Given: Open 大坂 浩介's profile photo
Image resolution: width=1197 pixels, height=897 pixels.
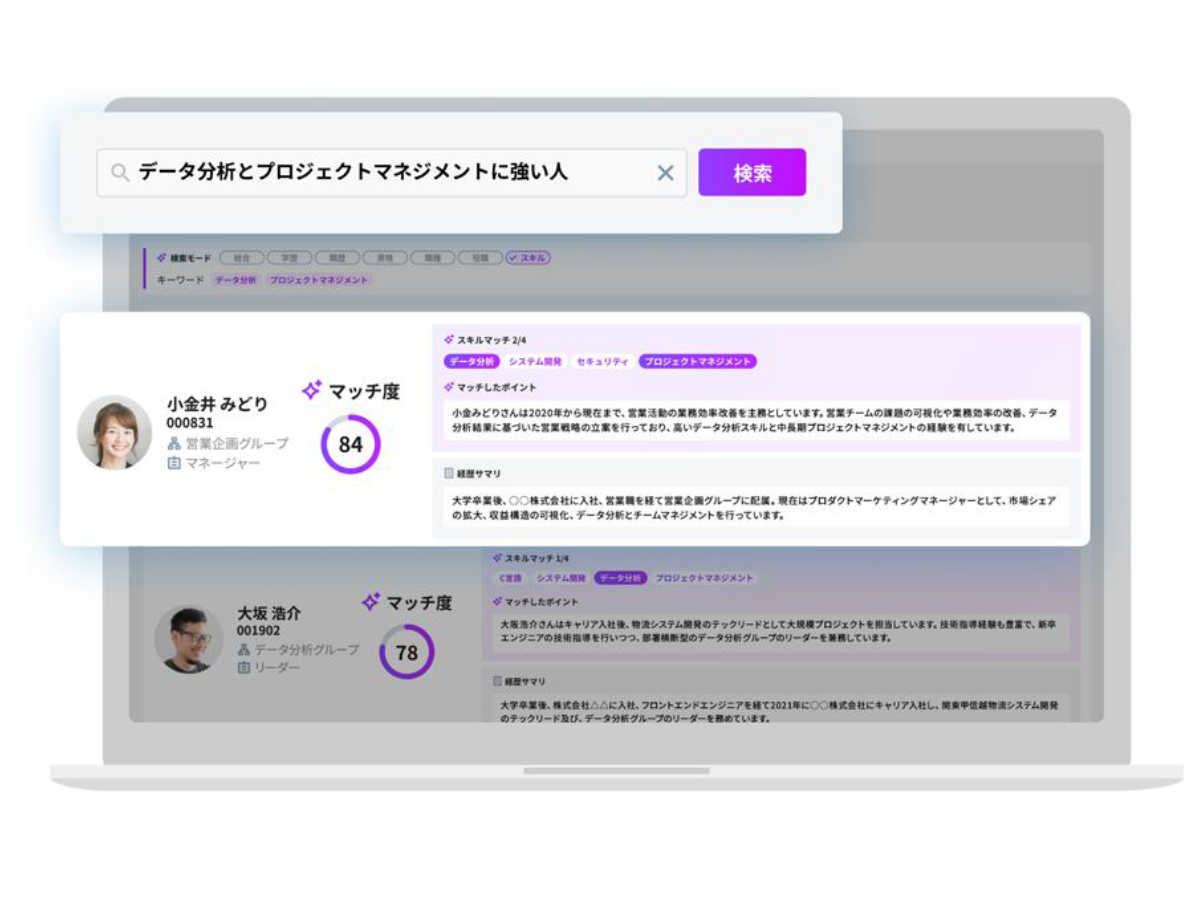Looking at the screenshot, I should coord(189,639).
